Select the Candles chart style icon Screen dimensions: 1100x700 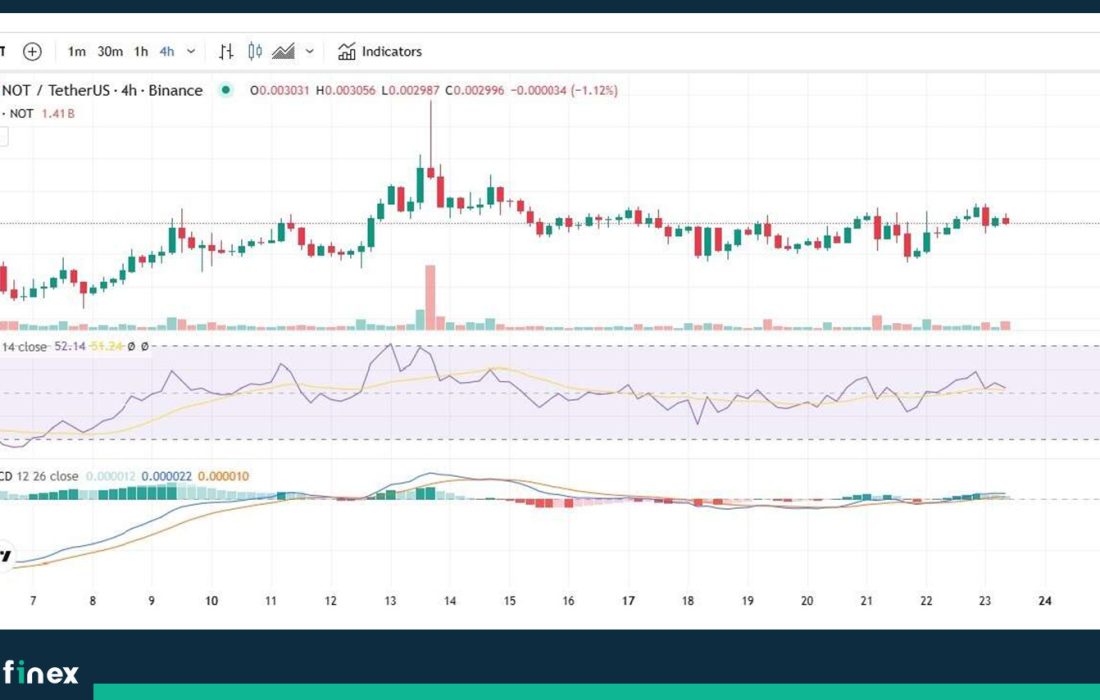[254, 51]
